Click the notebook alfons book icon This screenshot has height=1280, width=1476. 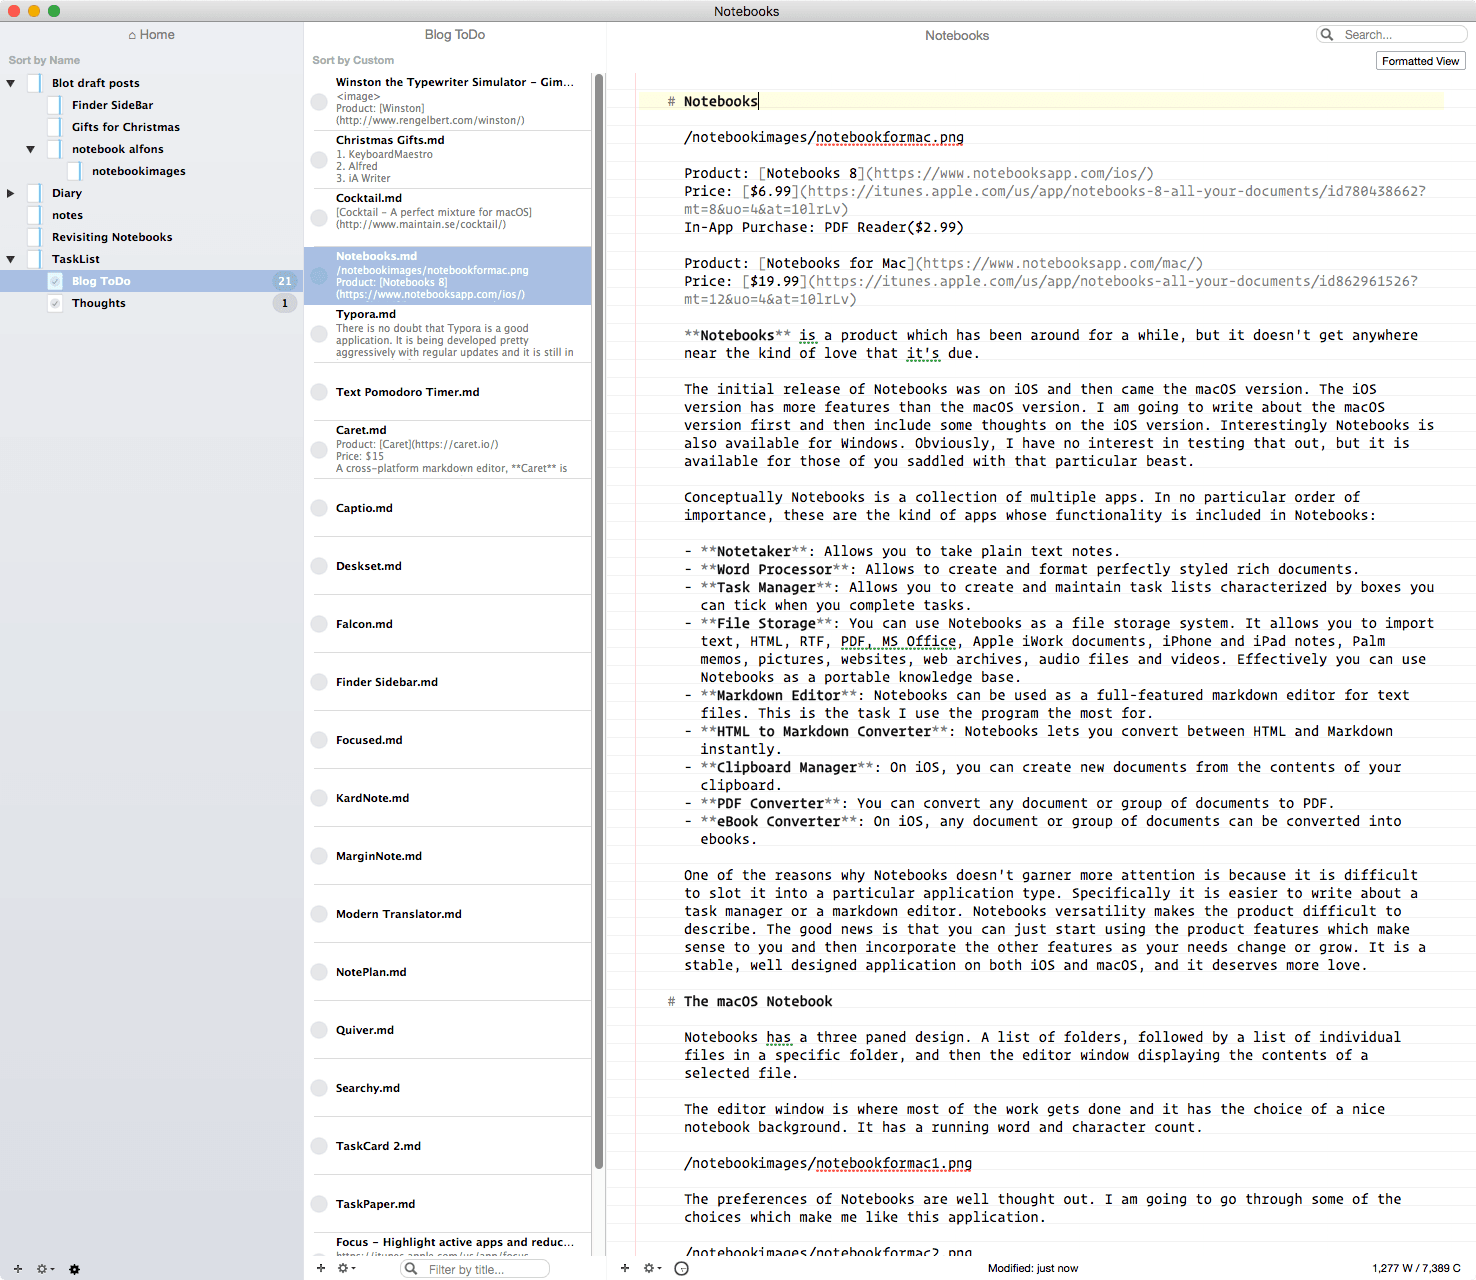pos(54,149)
